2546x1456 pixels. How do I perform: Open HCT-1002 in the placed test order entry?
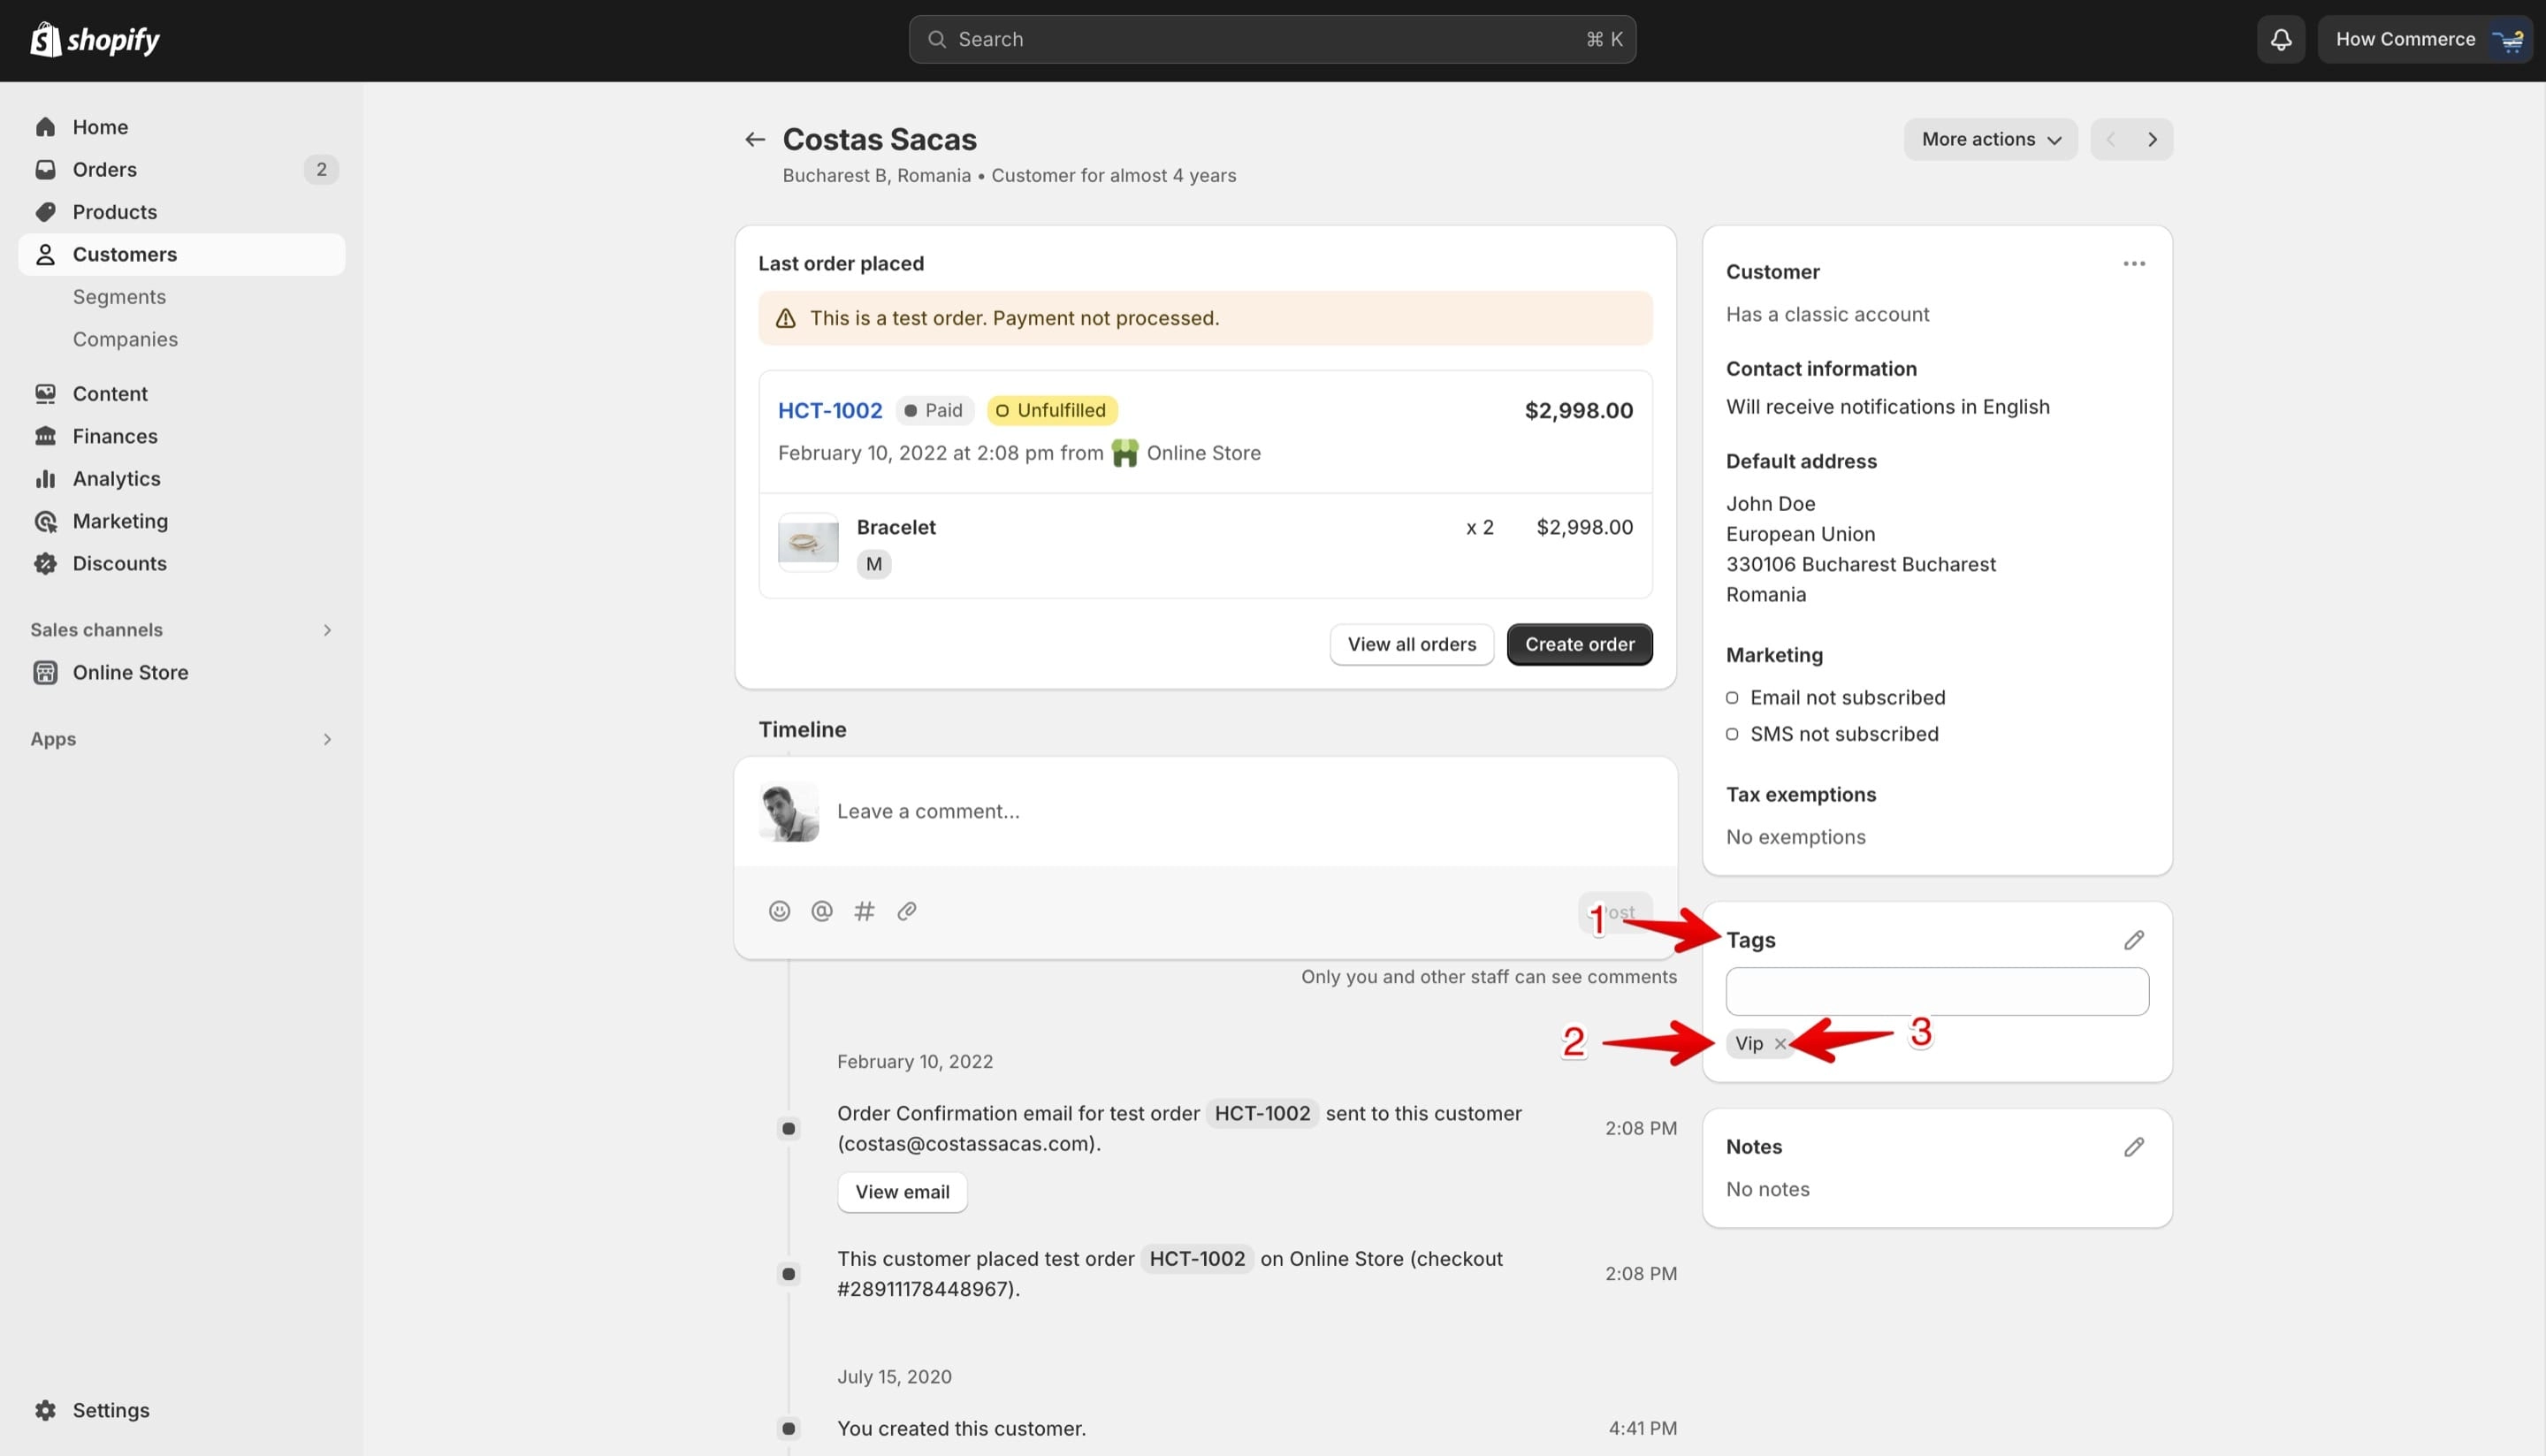pyautogui.click(x=1197, y=1259)
